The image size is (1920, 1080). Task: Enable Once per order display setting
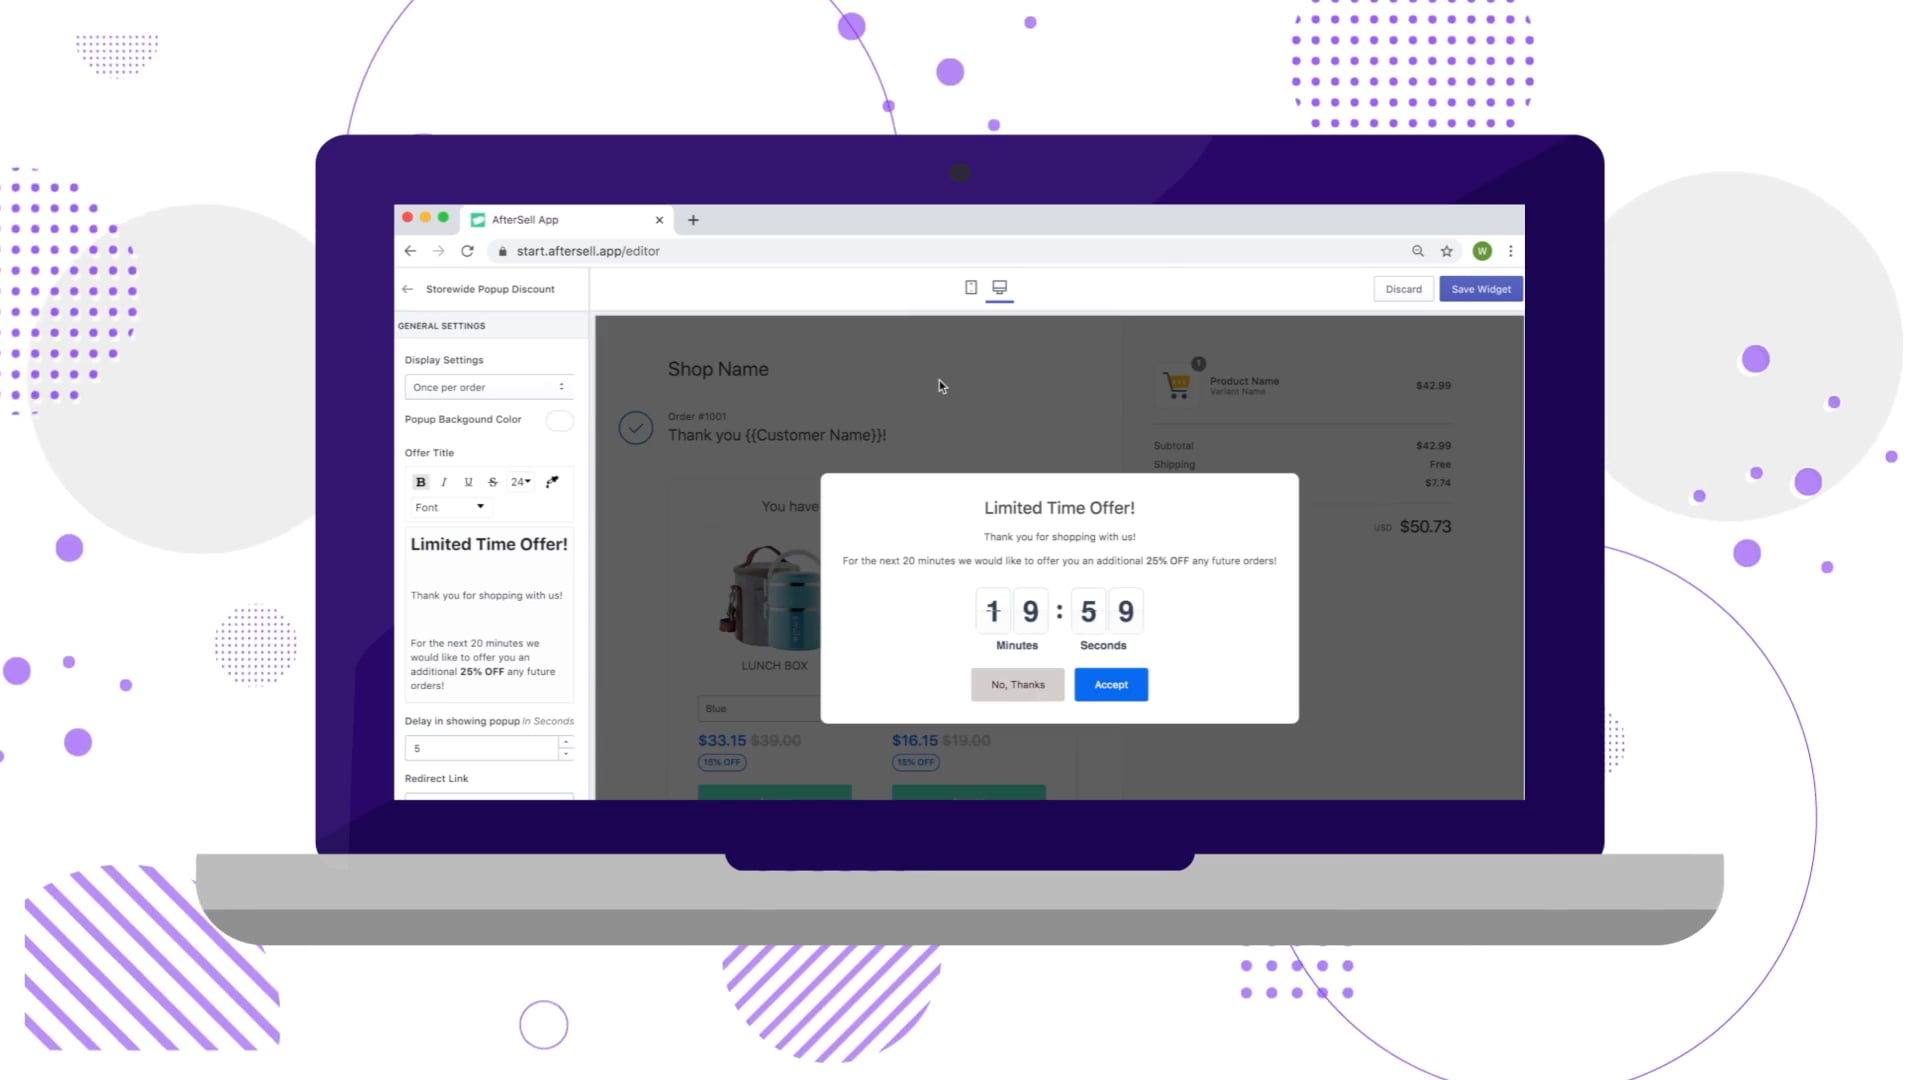click(x=488, y=386)
